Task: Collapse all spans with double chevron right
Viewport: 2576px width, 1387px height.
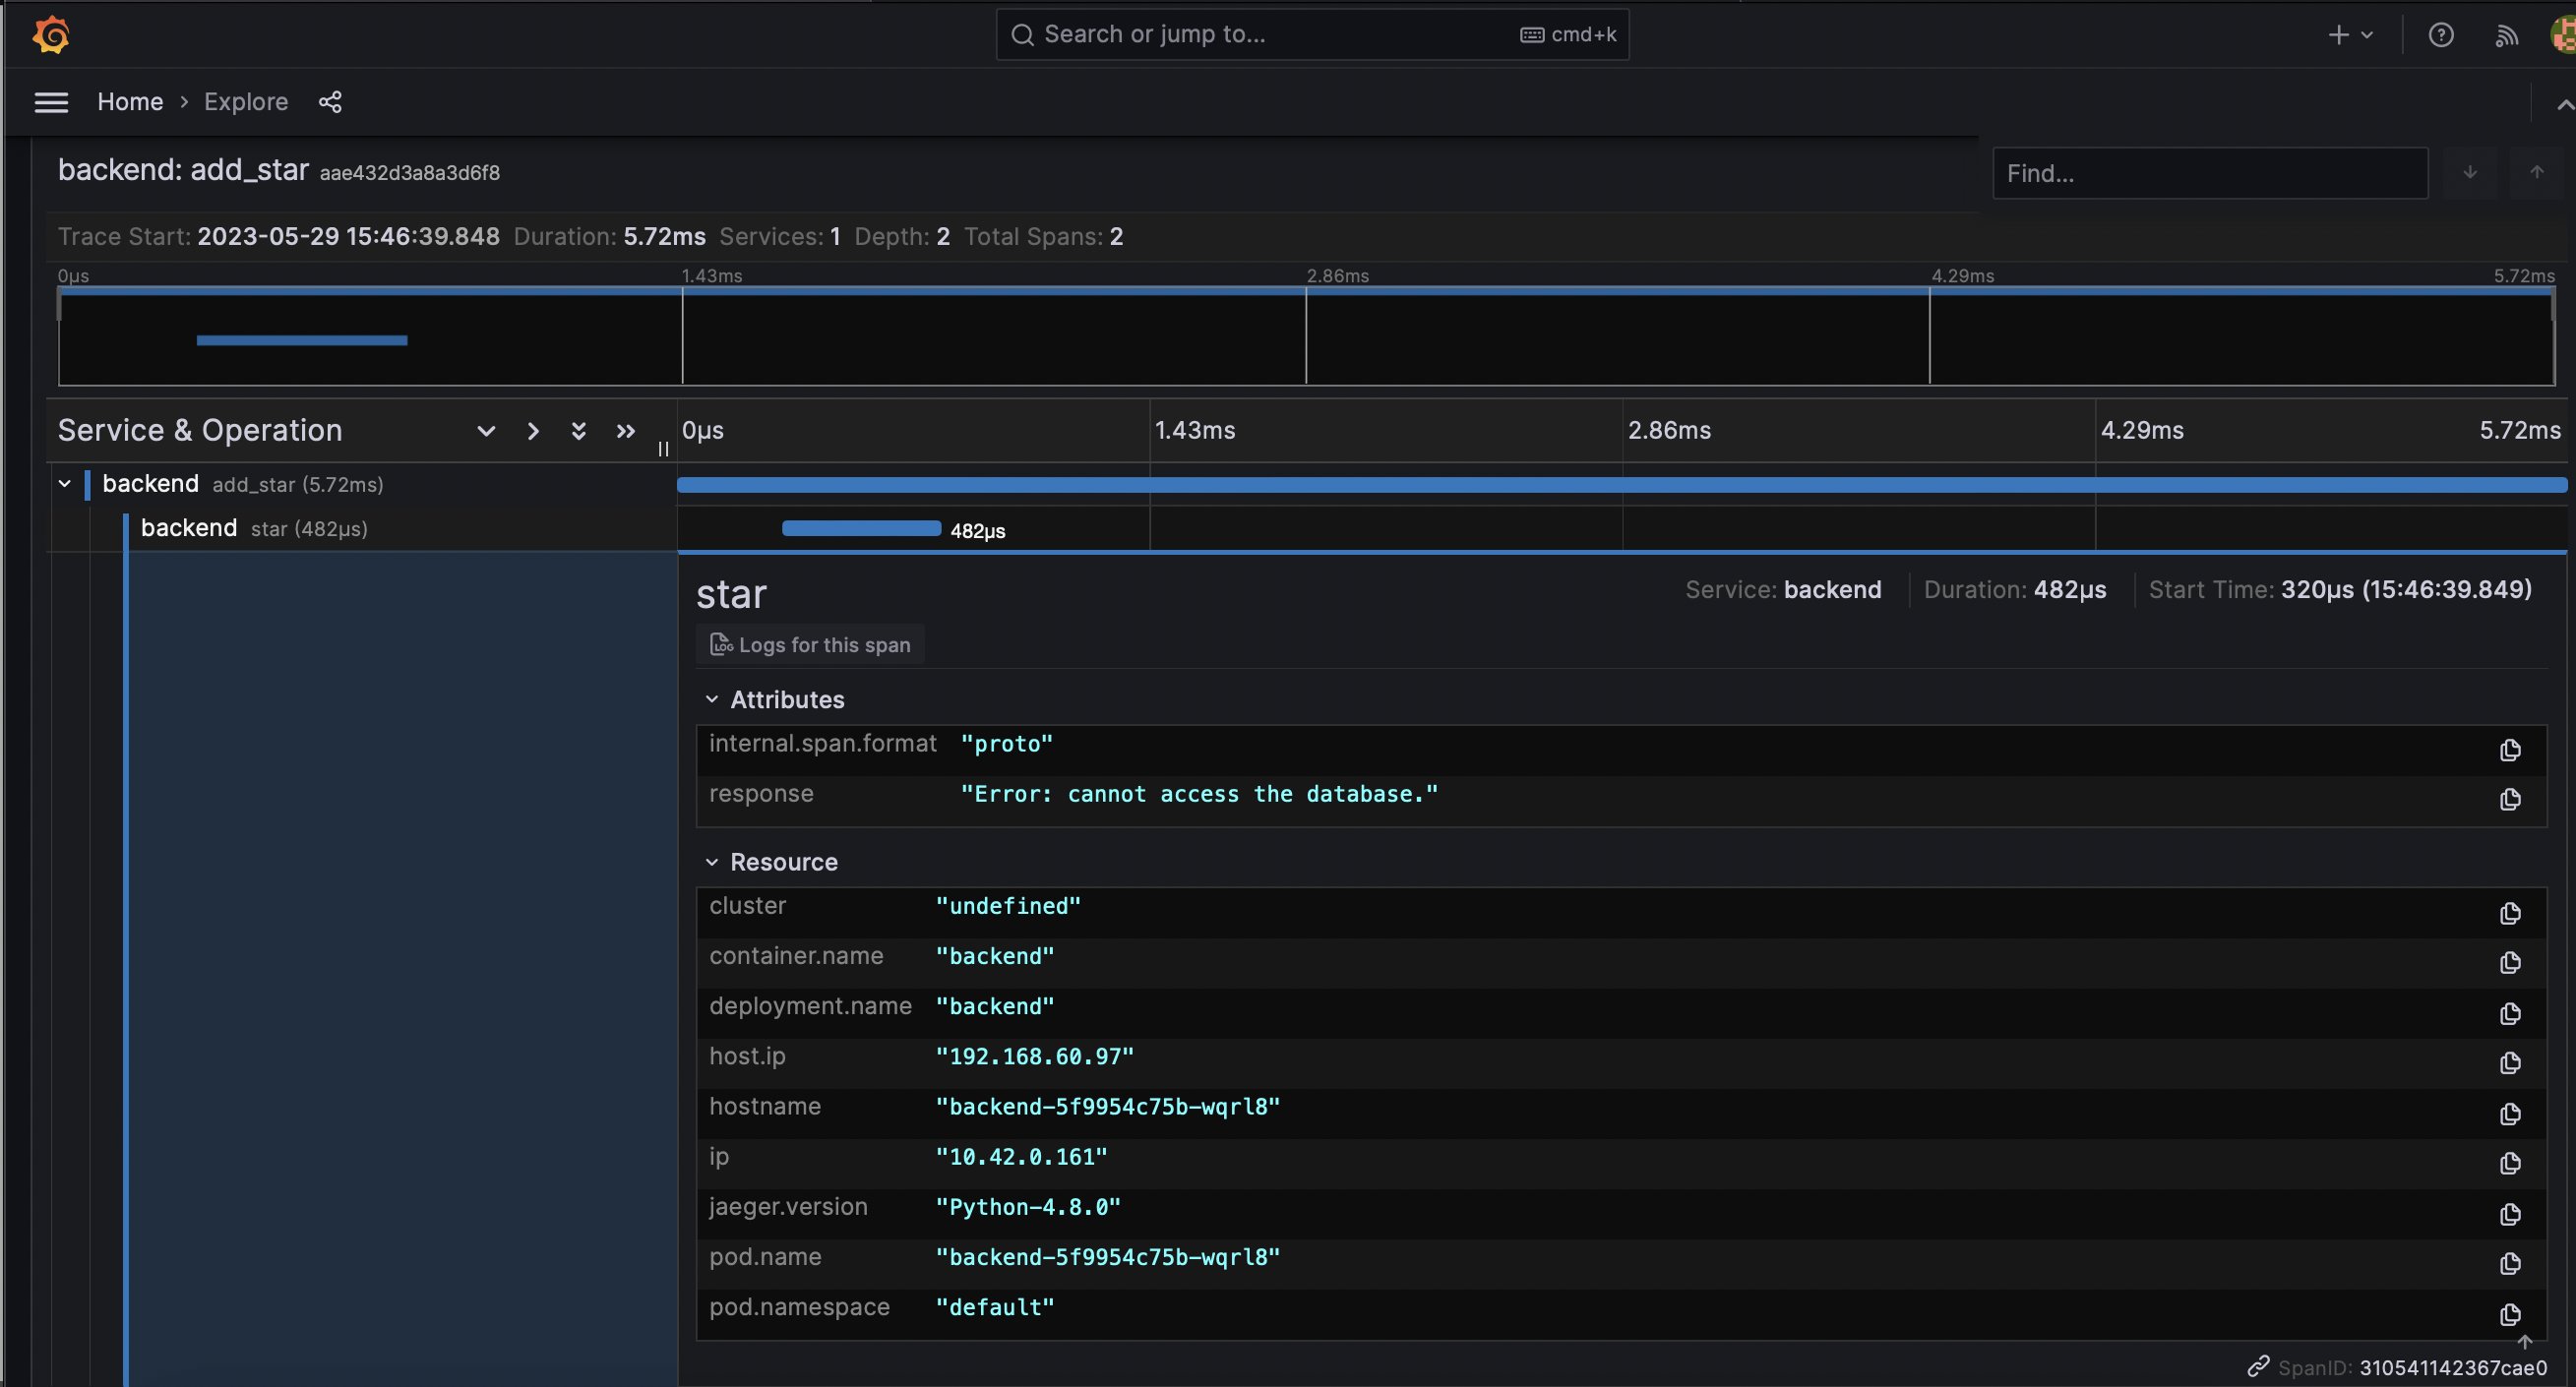Action: coord(625,431)
